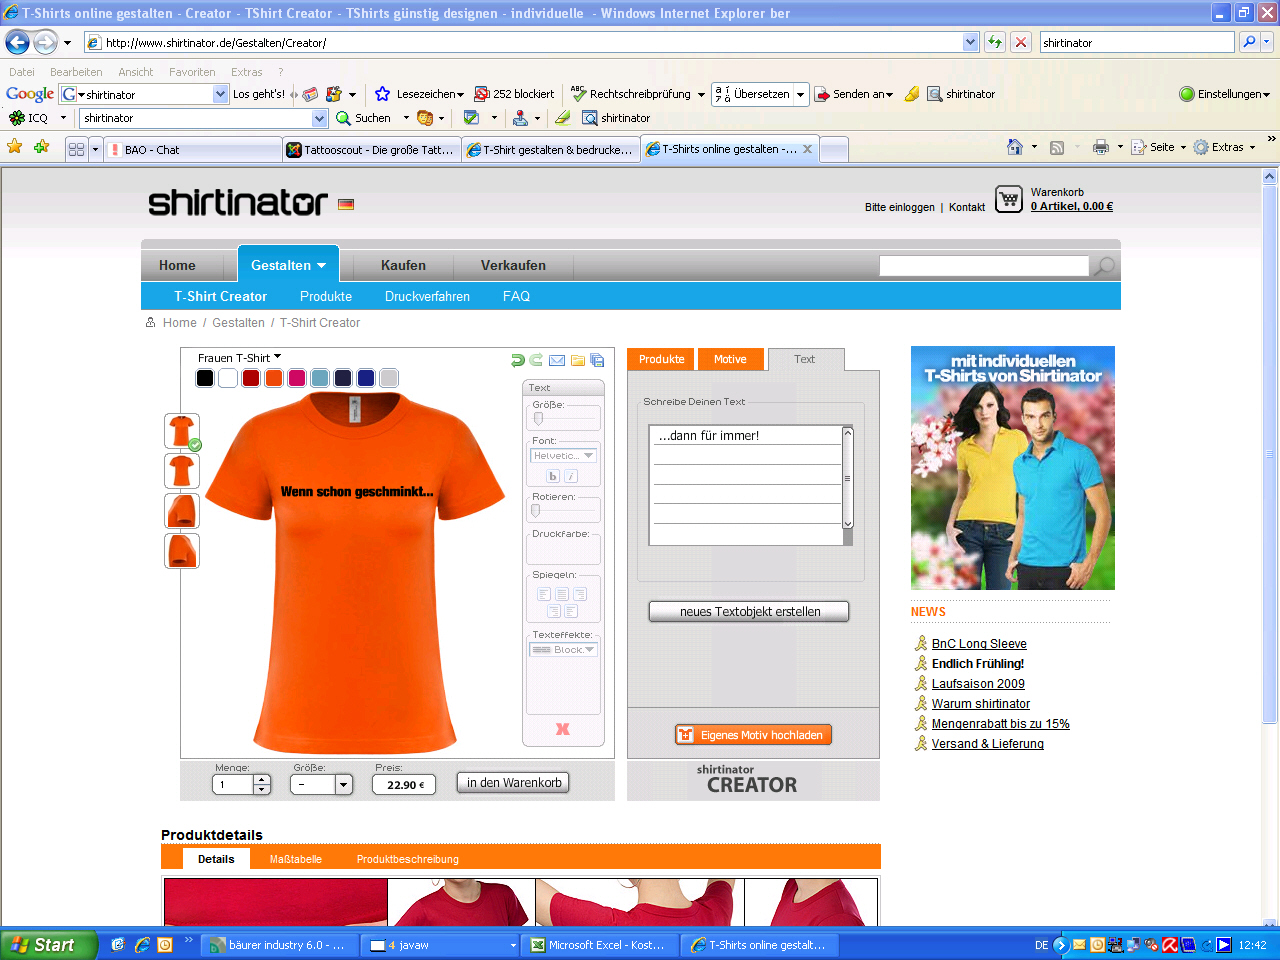Select the bottom sleeve view thumbnail

pos(182,551)
